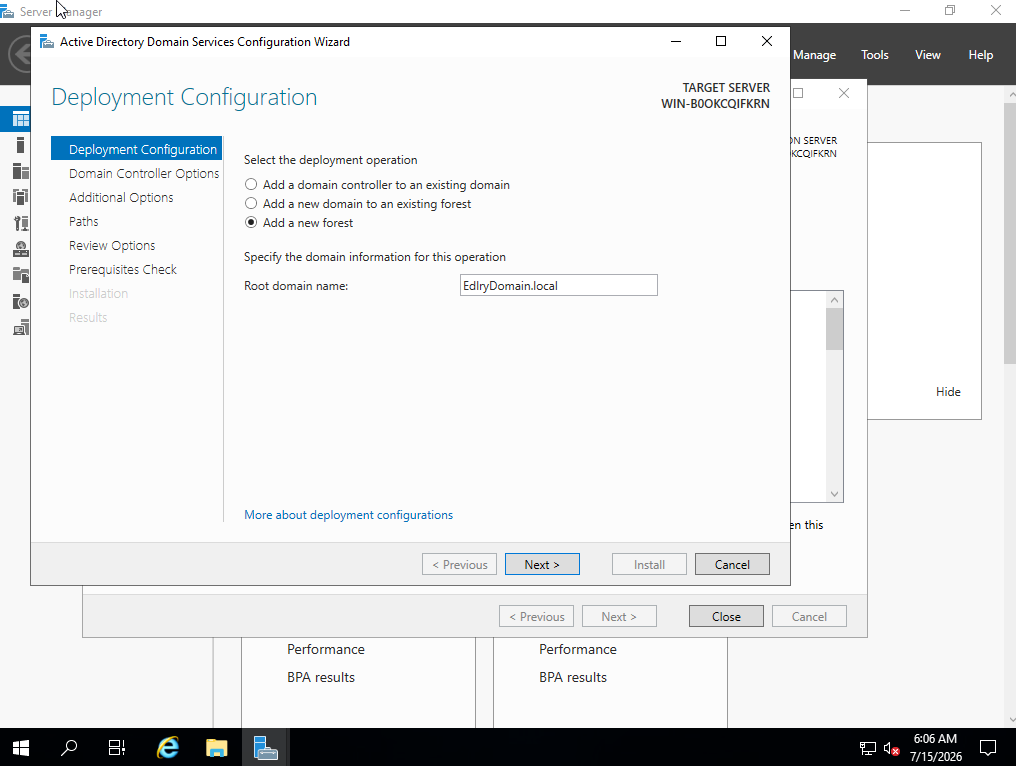The image size is (1016, 766).
Task: Click scroll-up arrow in background wizard list
Action: coord(835,299)
